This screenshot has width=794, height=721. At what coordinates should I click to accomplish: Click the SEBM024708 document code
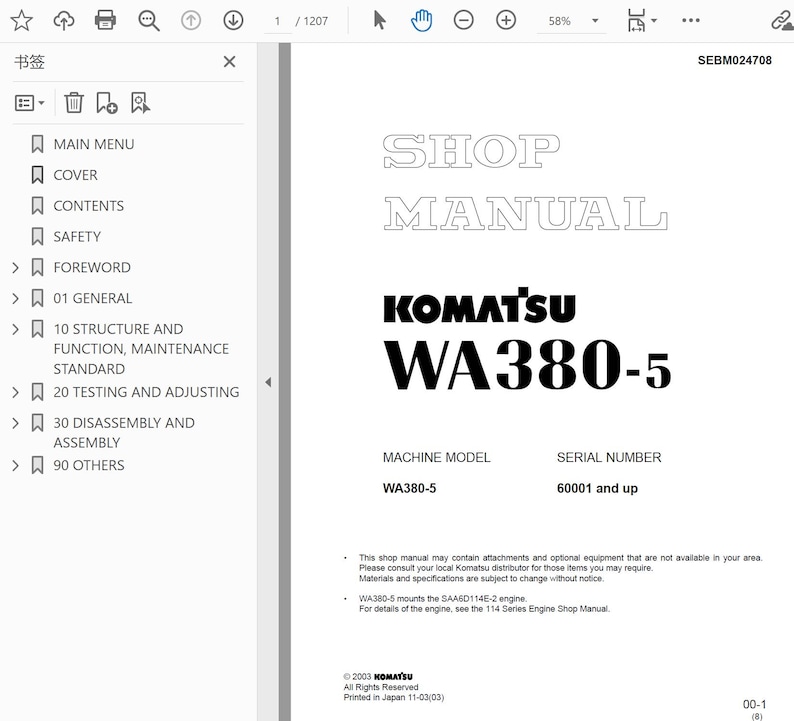point(734,61)
